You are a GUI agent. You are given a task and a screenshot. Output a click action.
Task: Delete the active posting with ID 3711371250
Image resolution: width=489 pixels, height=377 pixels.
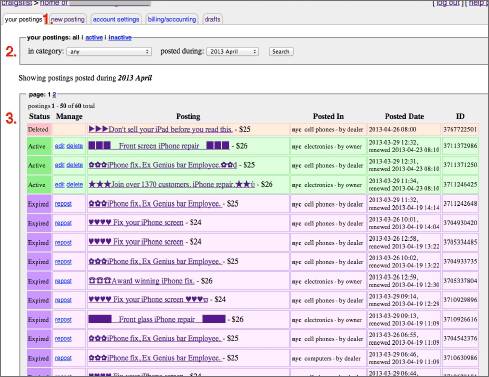[x=74, y=165]
